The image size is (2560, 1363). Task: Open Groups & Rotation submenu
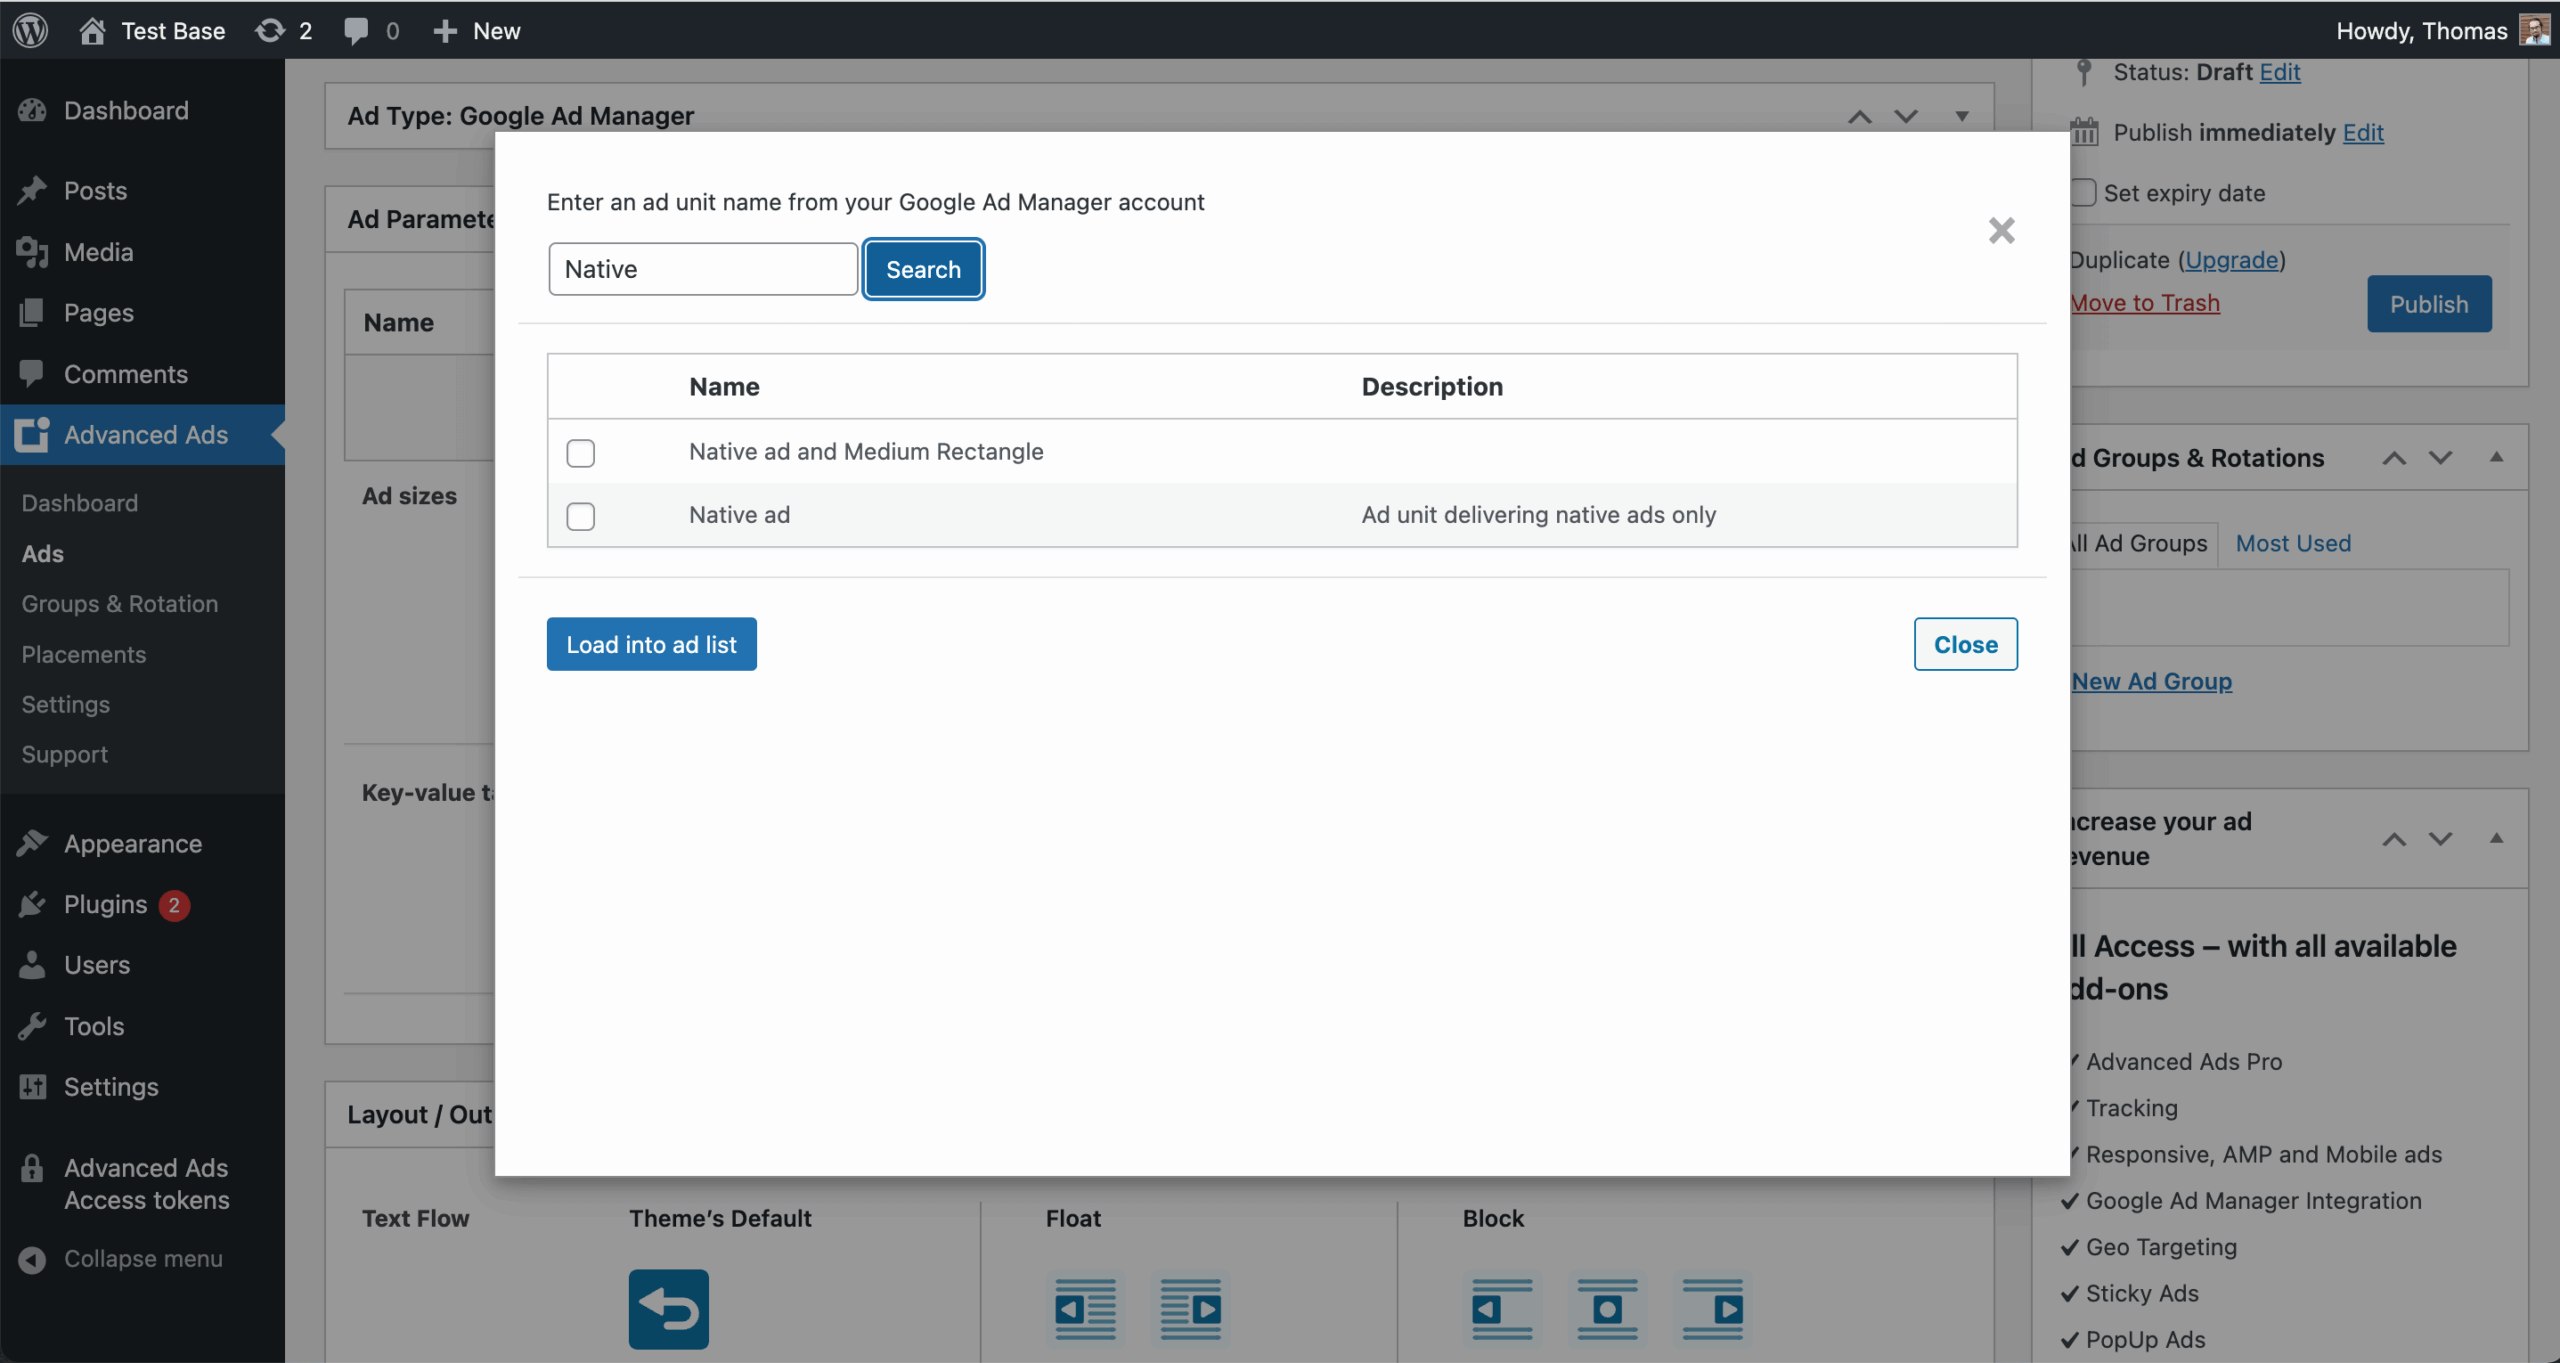(120, 603)
